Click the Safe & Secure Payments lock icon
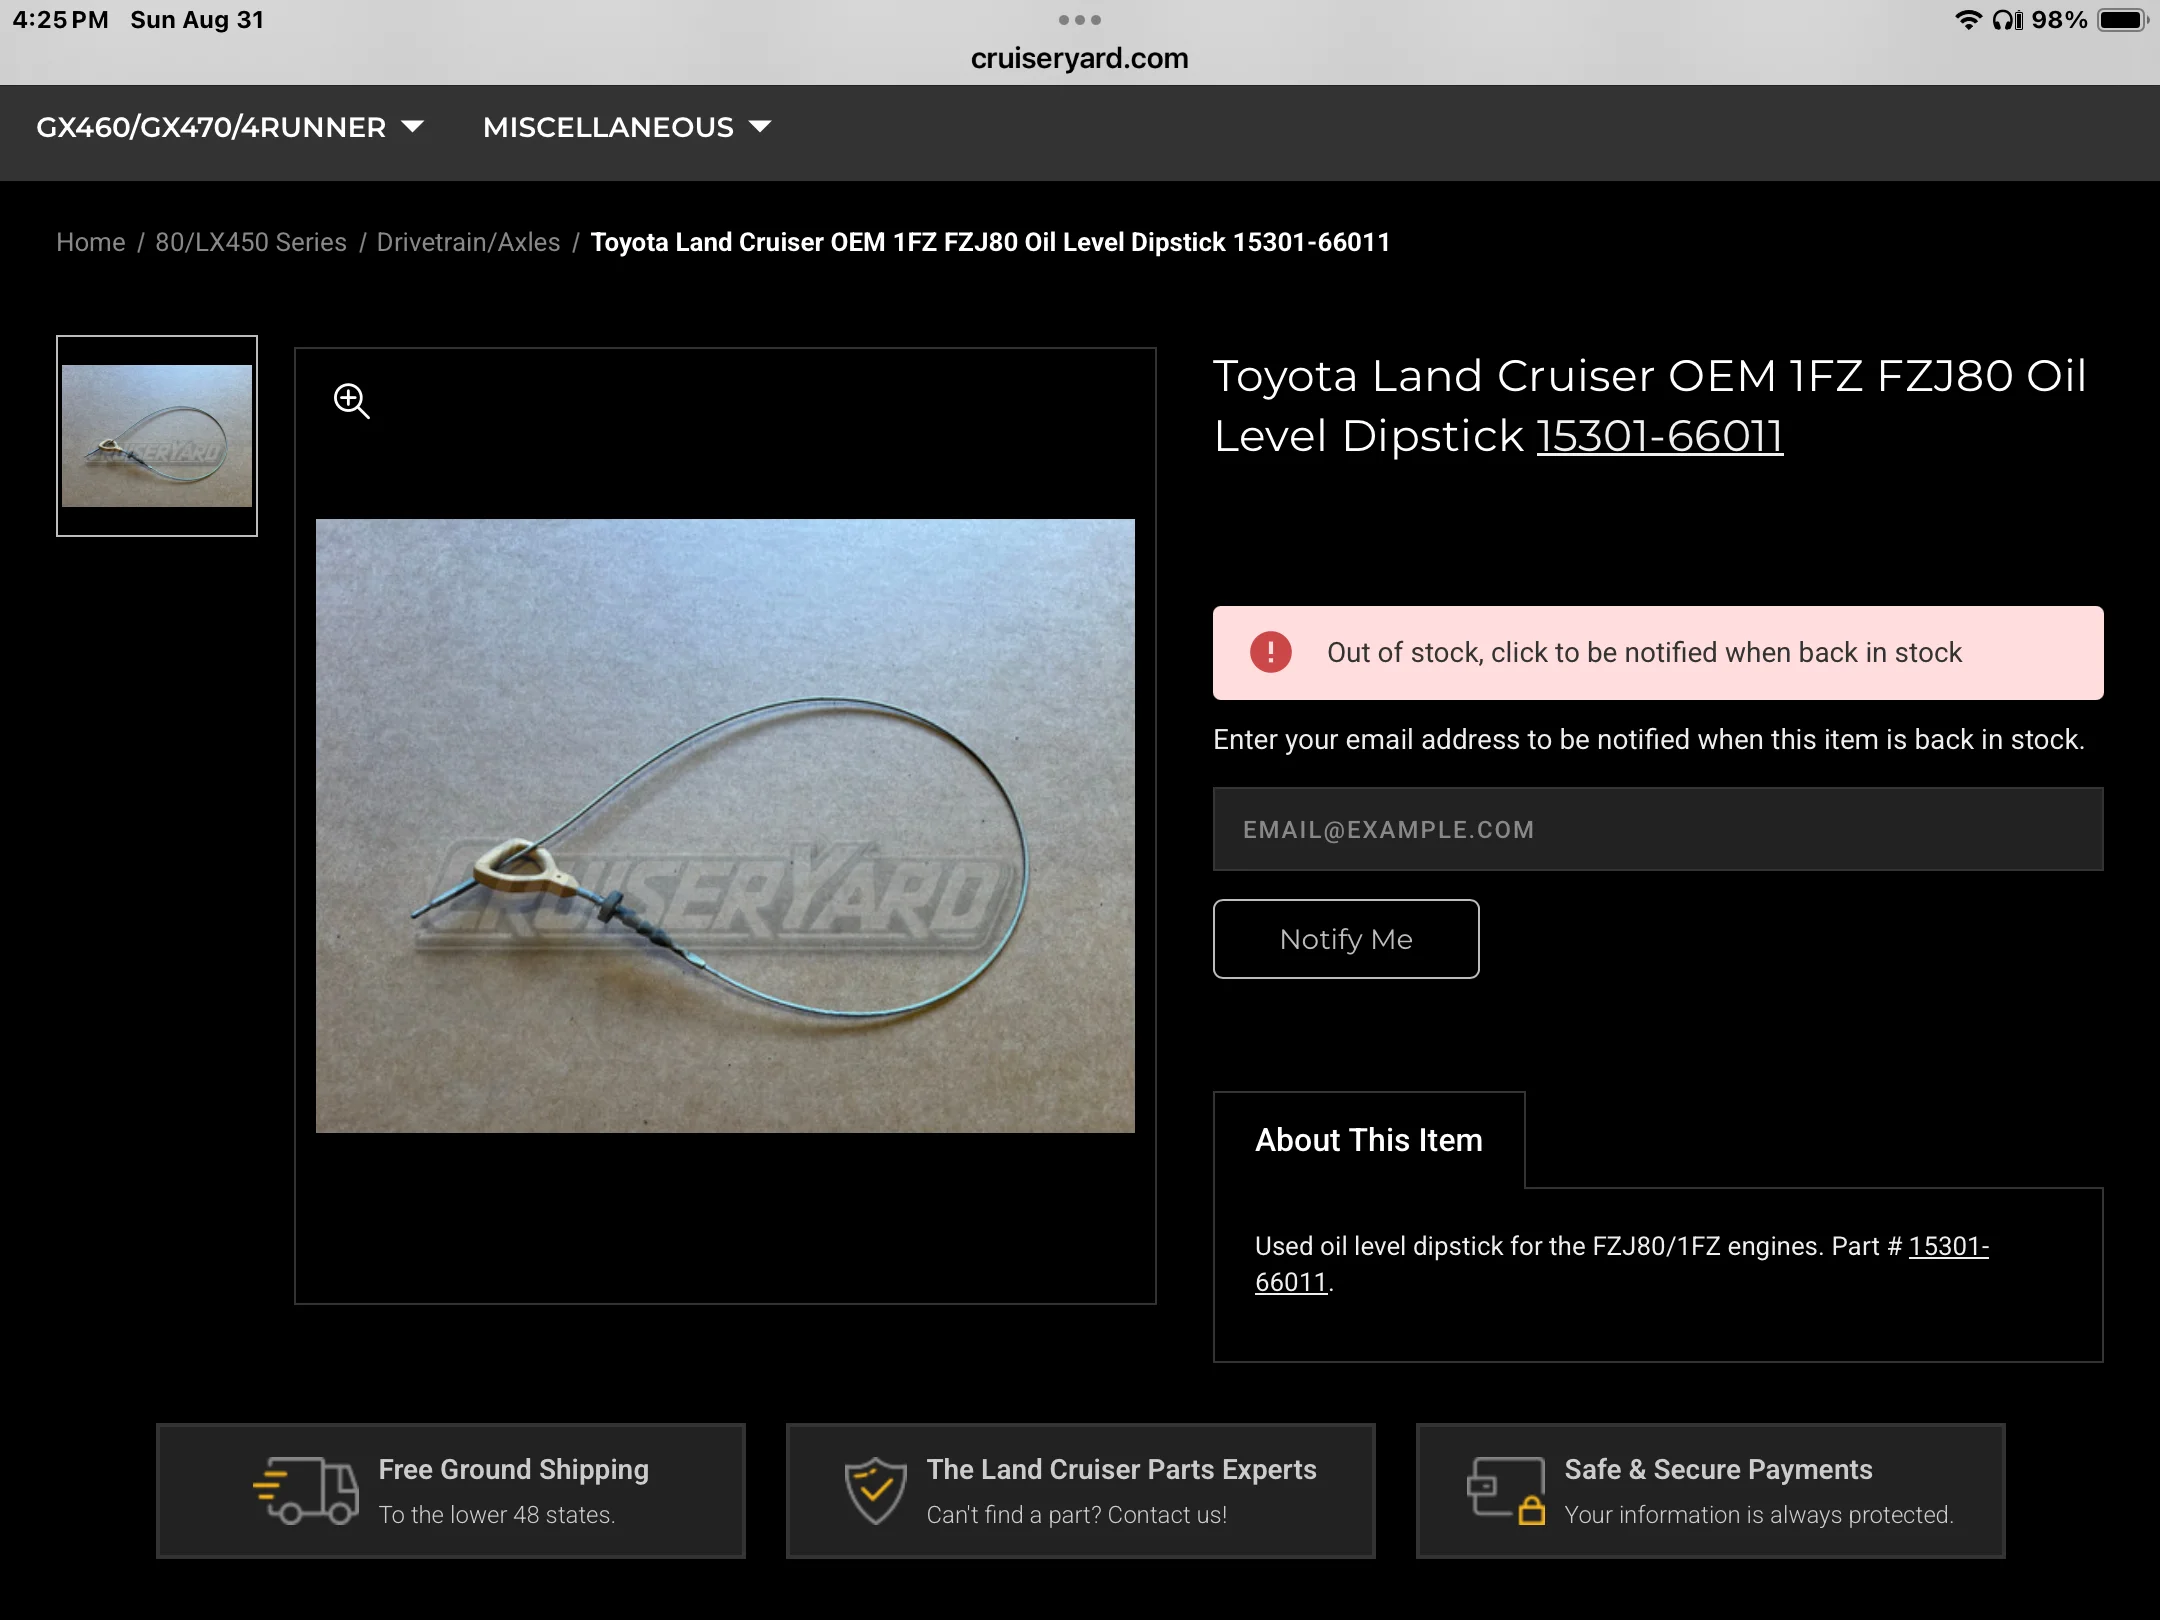This screenshot has height=1620, width=2160. (1505, 1490)
